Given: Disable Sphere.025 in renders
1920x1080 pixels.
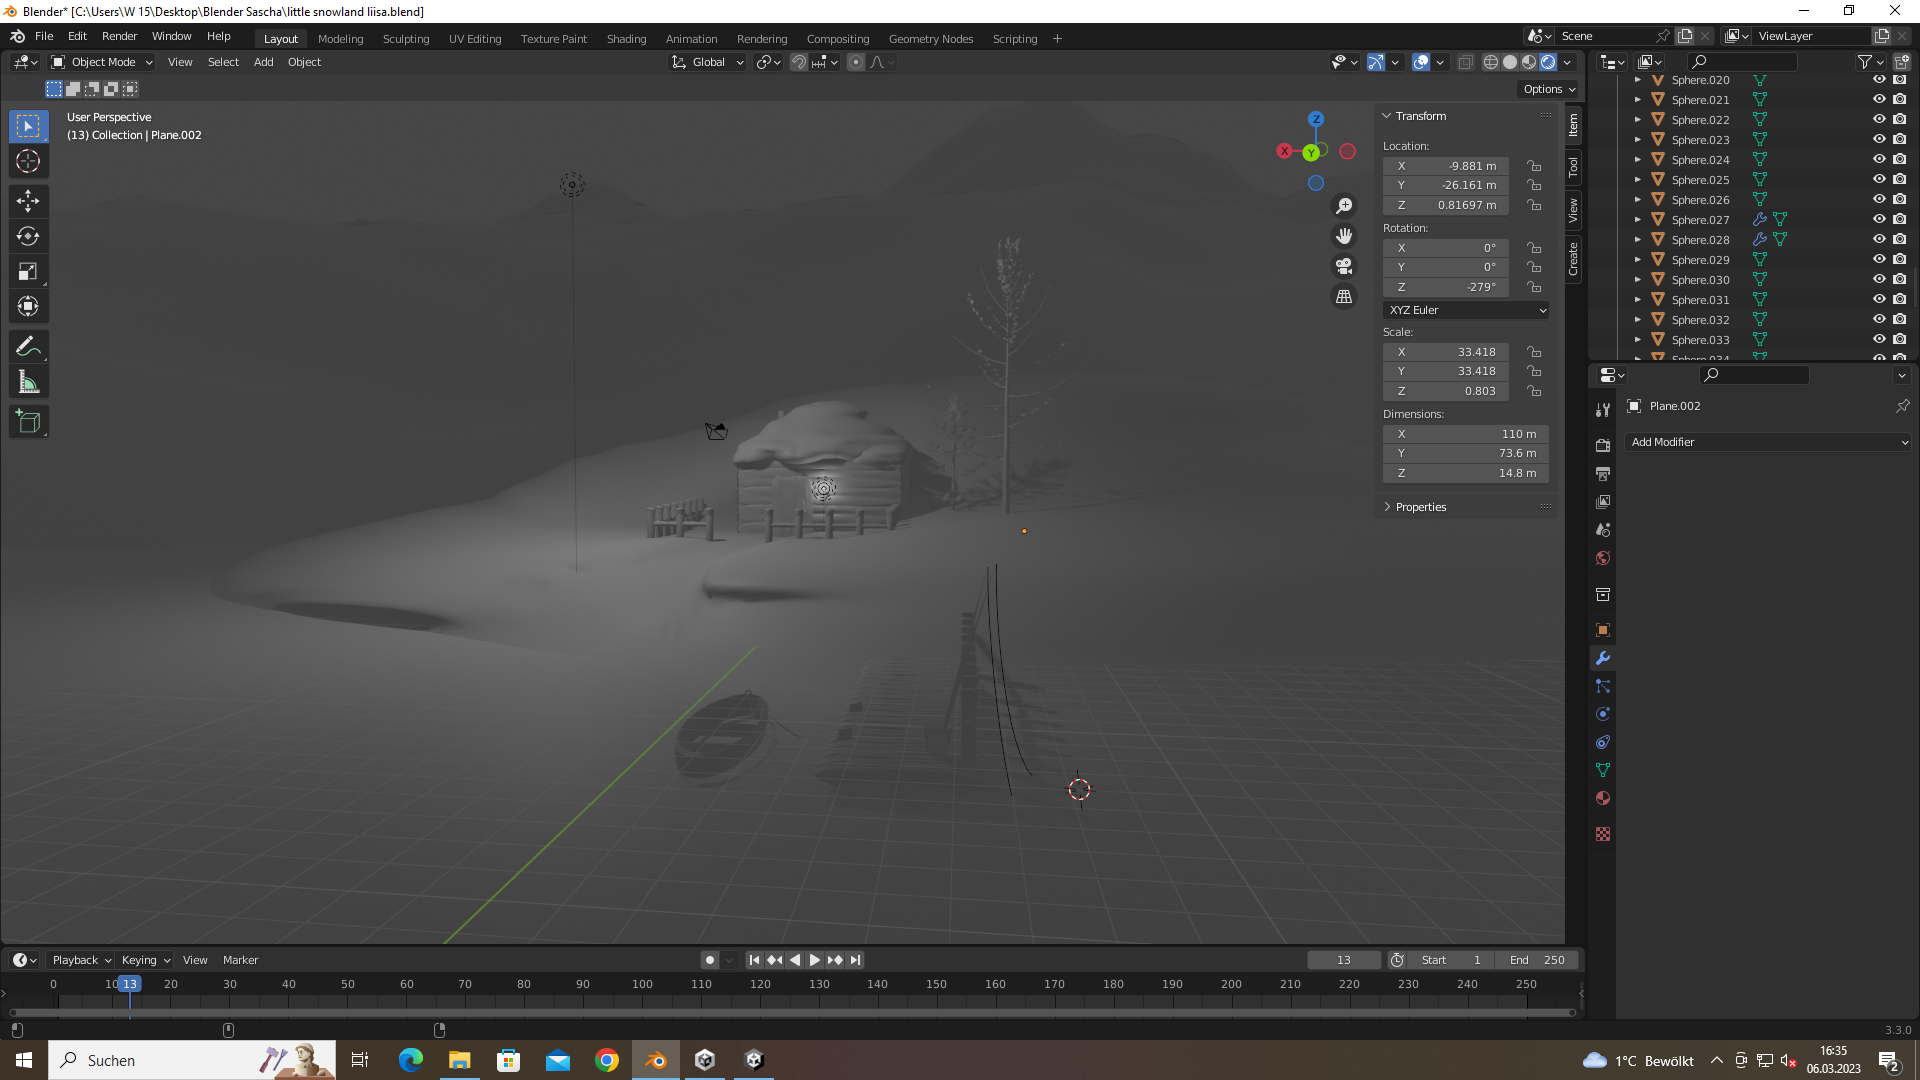Looking at the screenshot, I should 1900,180.
